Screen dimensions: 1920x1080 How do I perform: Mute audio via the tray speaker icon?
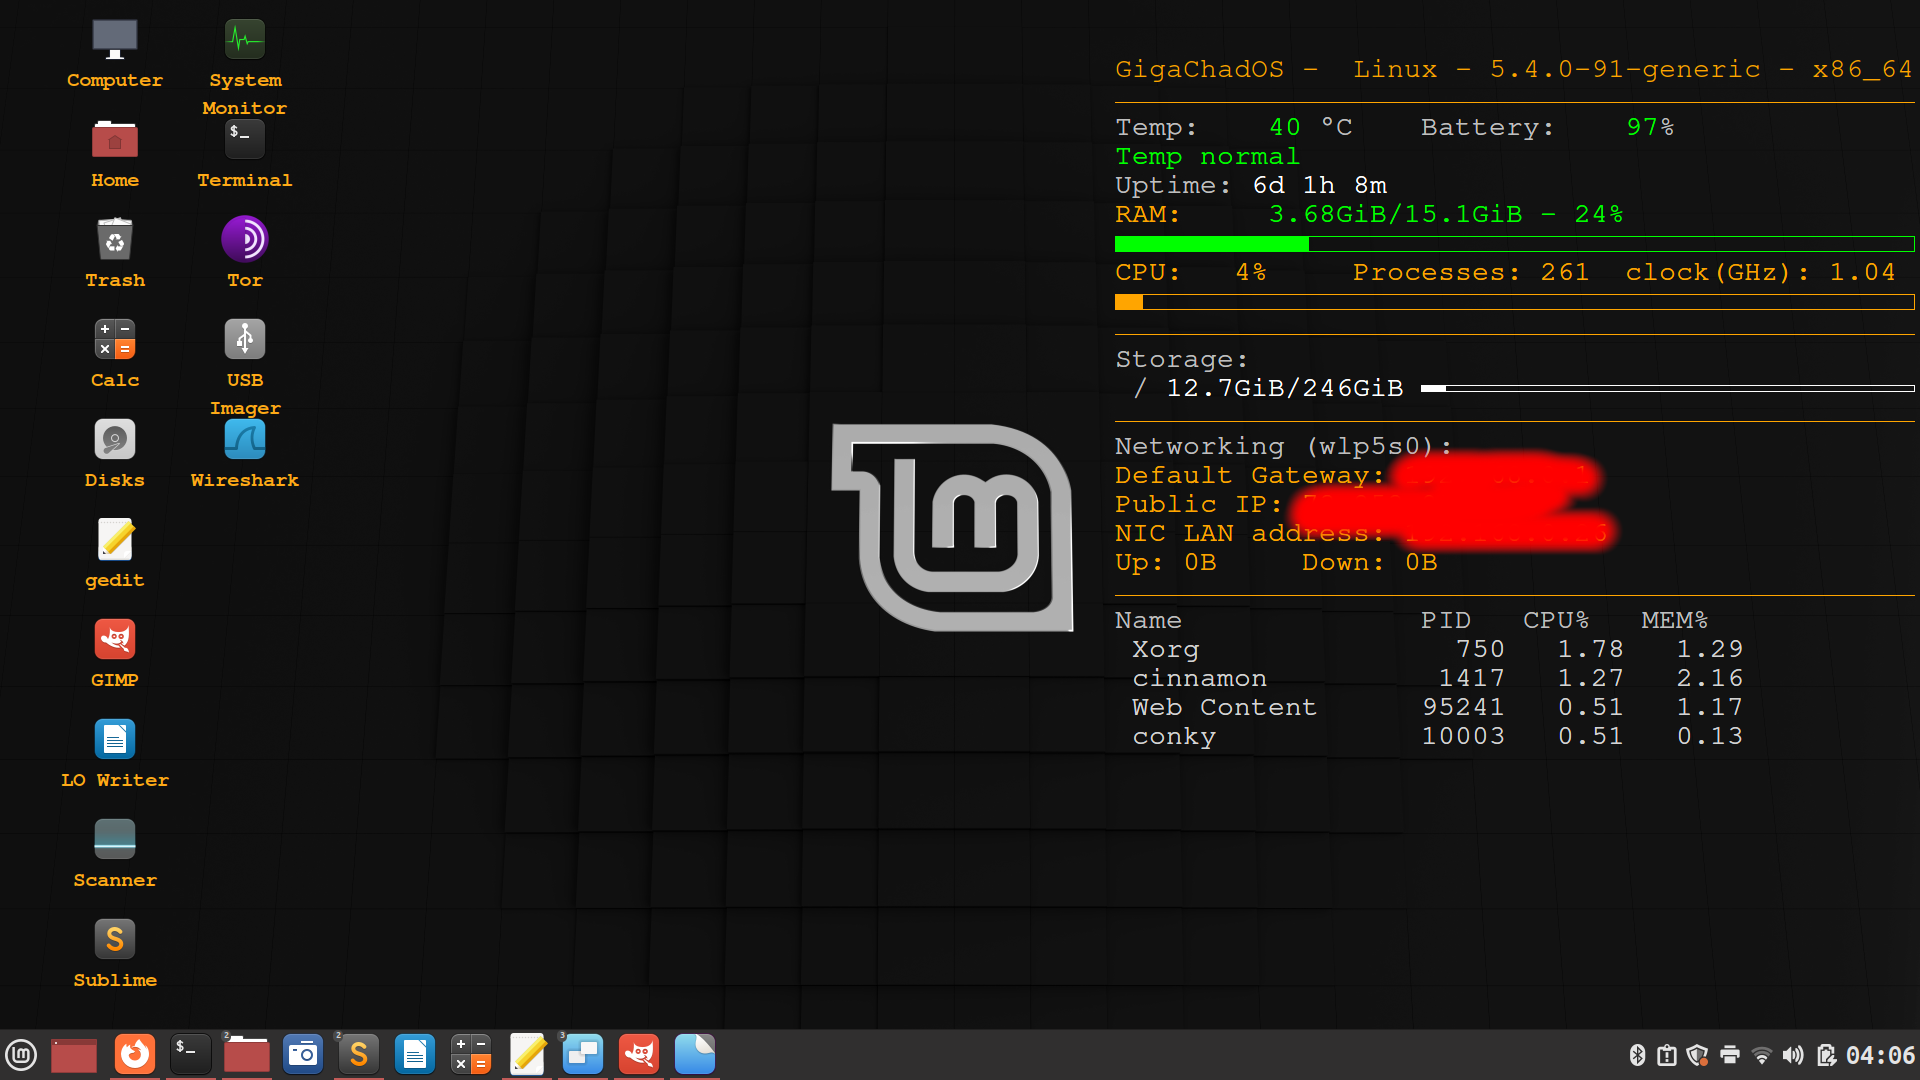tap(1794, 1054)
